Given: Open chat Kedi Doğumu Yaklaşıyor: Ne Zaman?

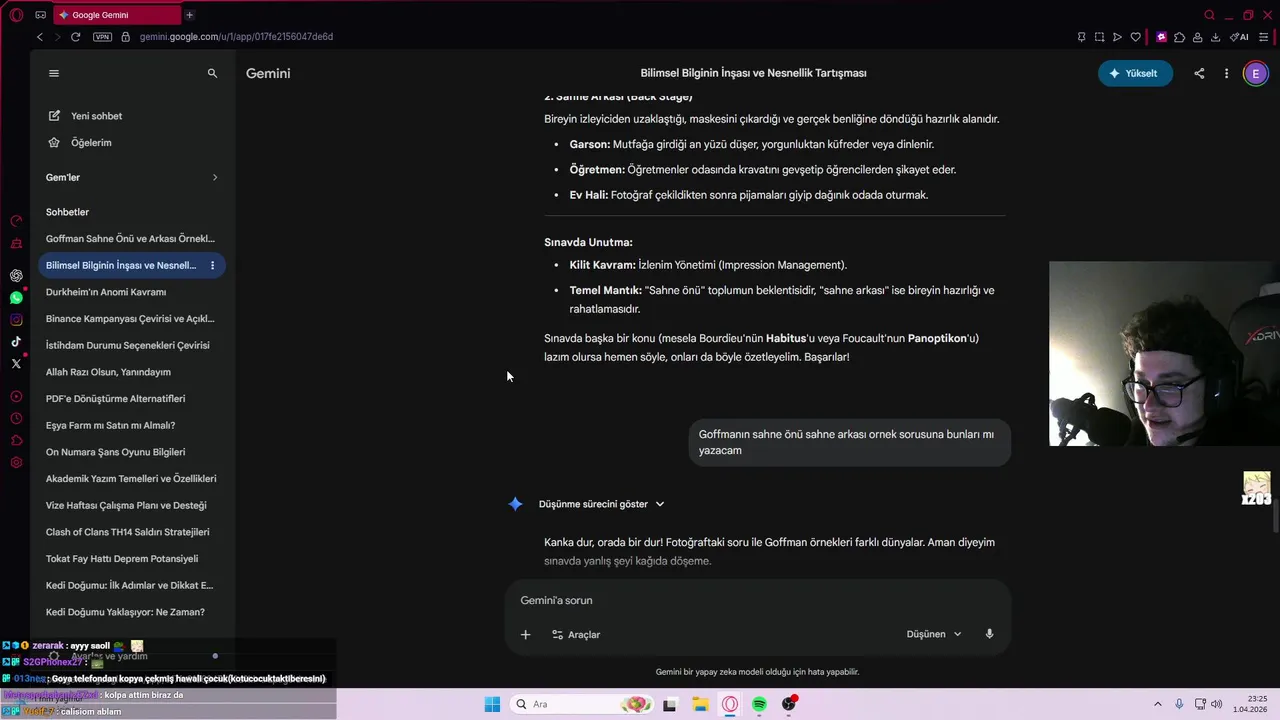Looking at the screenshot, I should (x=125, y=612).
